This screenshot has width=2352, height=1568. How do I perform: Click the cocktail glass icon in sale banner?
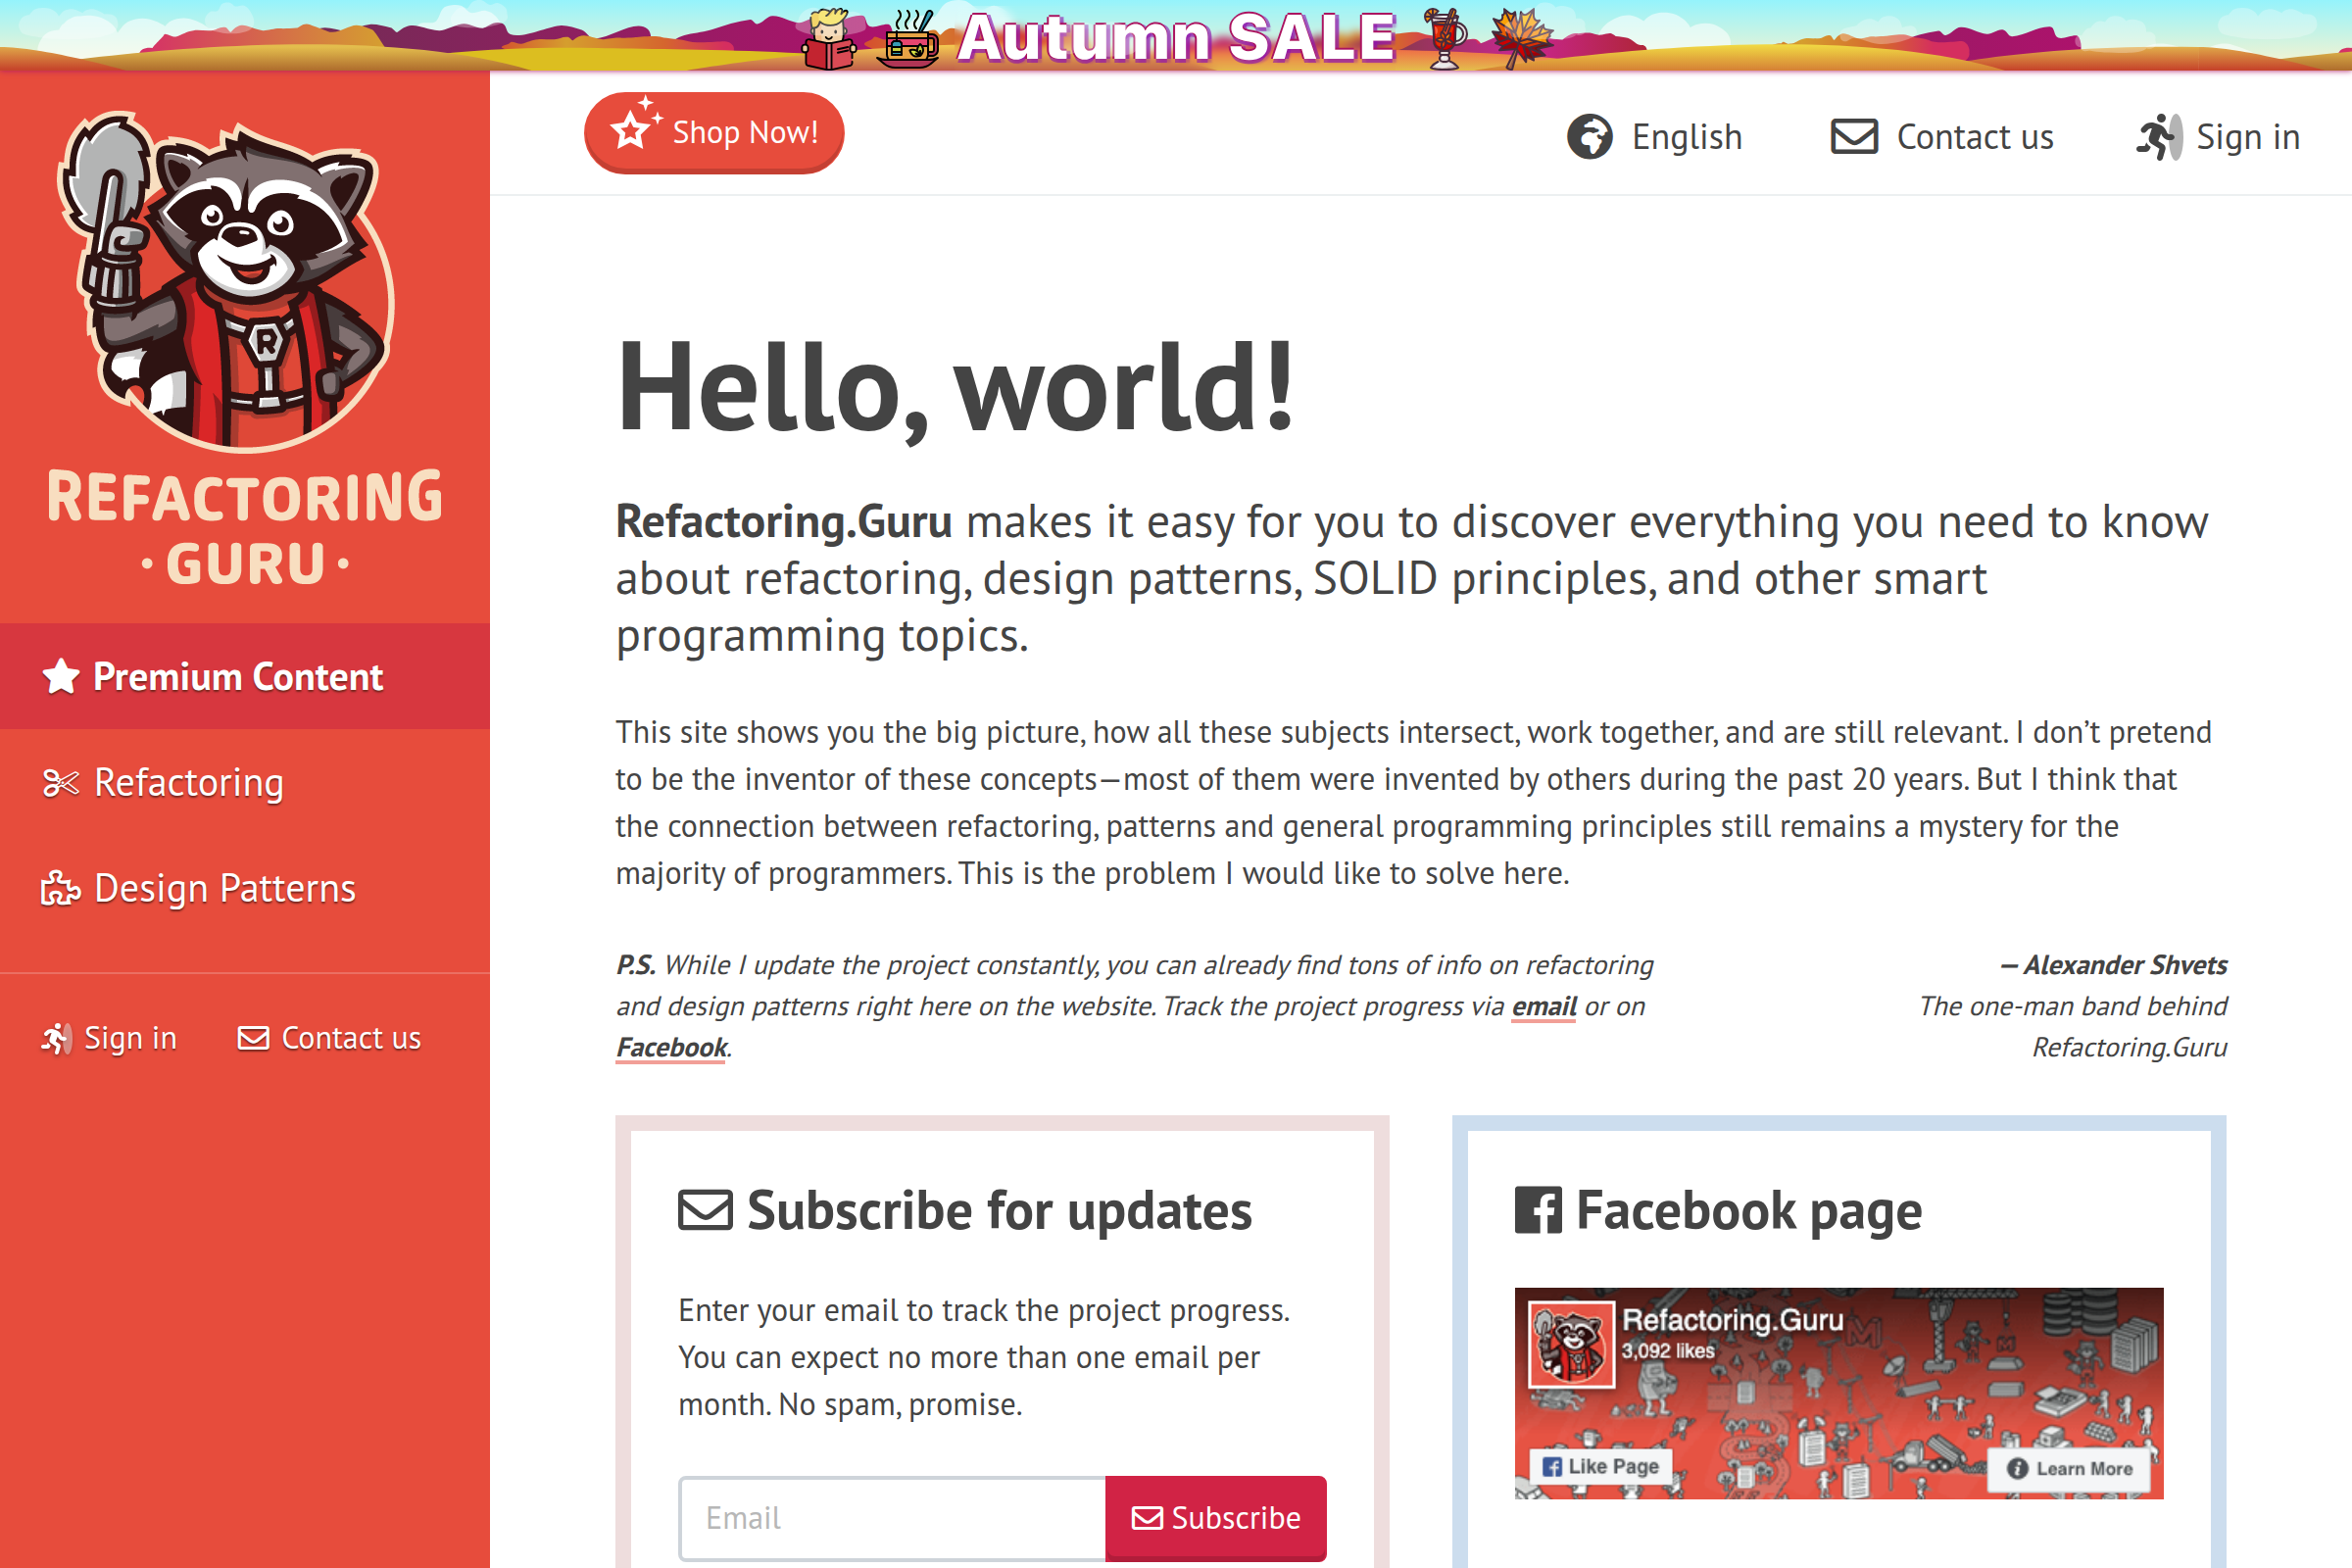pyautogui.click(x=1446, y=38)
